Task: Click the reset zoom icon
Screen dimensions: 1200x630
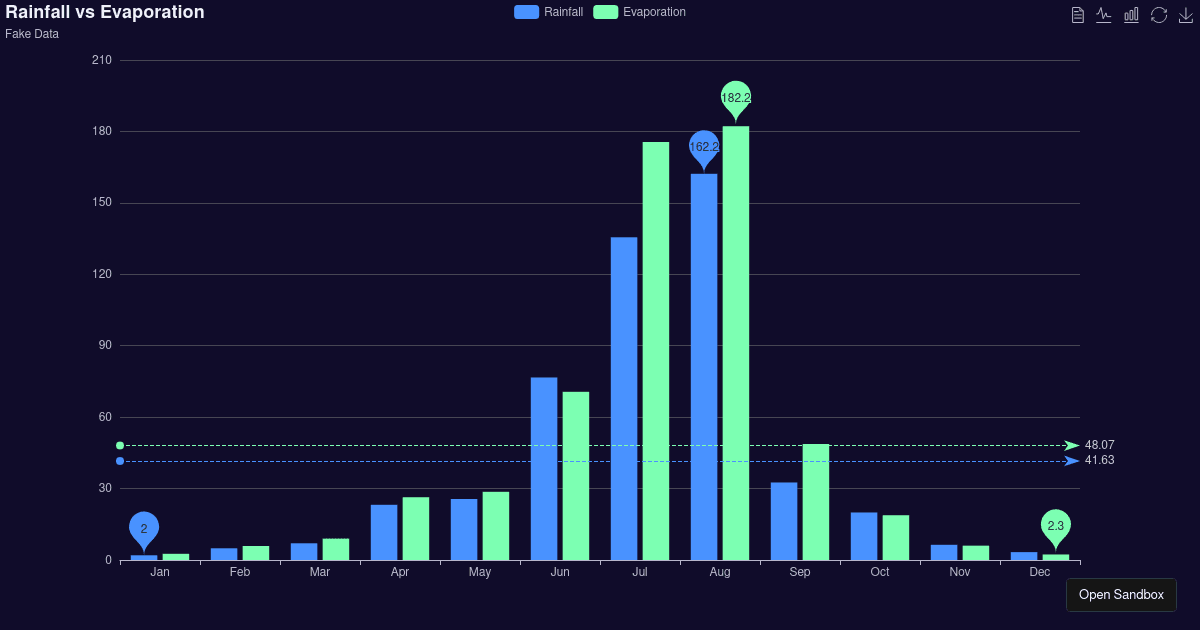Action: [x=1158, y=14]
